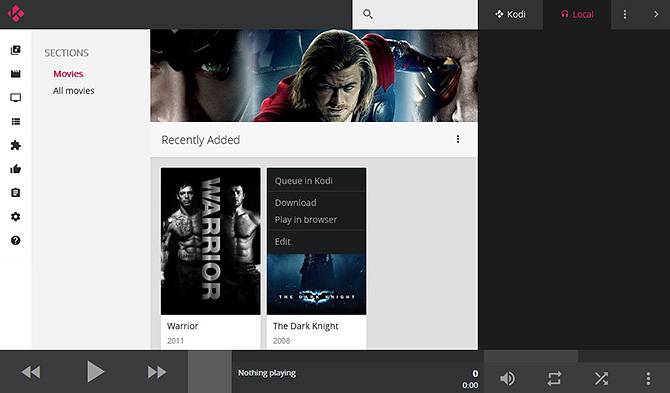Click the playback progress bar
670x393 pixels.
point(358,356)
